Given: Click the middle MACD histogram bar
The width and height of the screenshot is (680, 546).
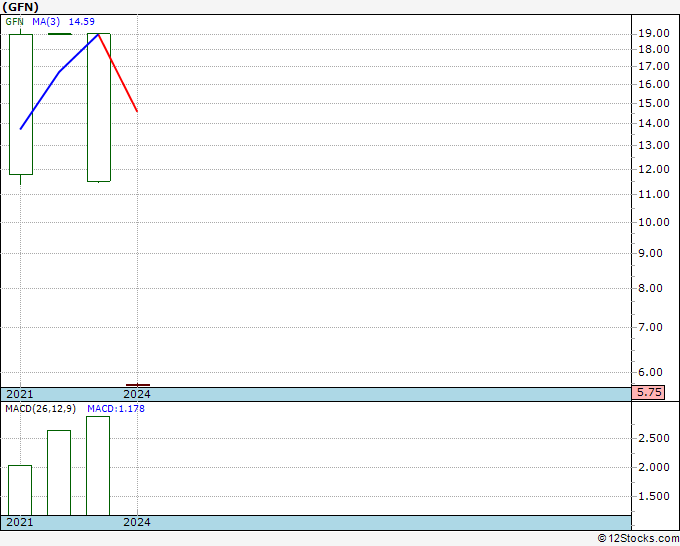Looking at the screenshot, I should point(59,473).
